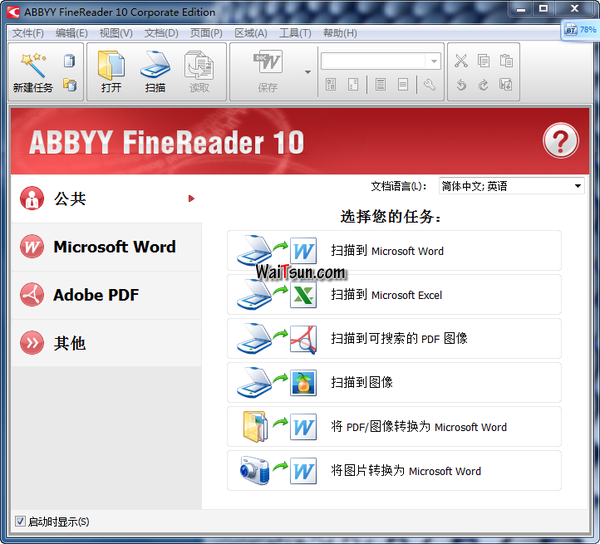Start 将 PDF/图像转换为 Microsoft Word task
Image resolution: width=600 pixels, height=544 pixels.
pos(394,427)
